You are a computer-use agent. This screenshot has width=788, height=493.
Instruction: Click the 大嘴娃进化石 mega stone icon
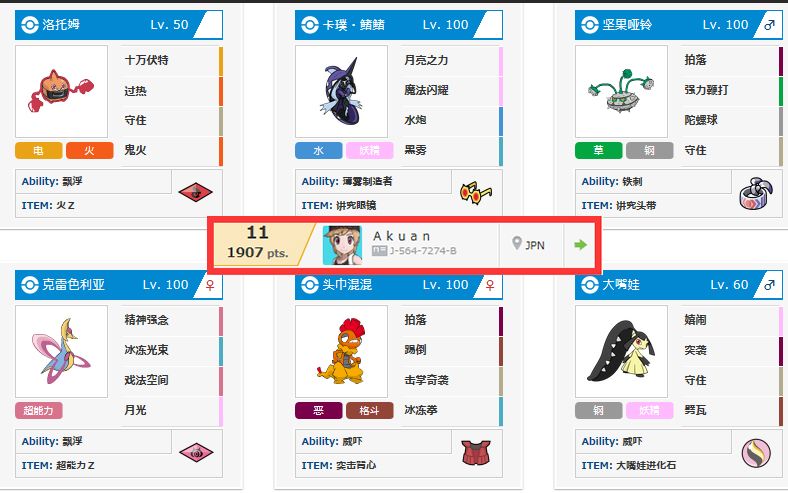point(756,452)
